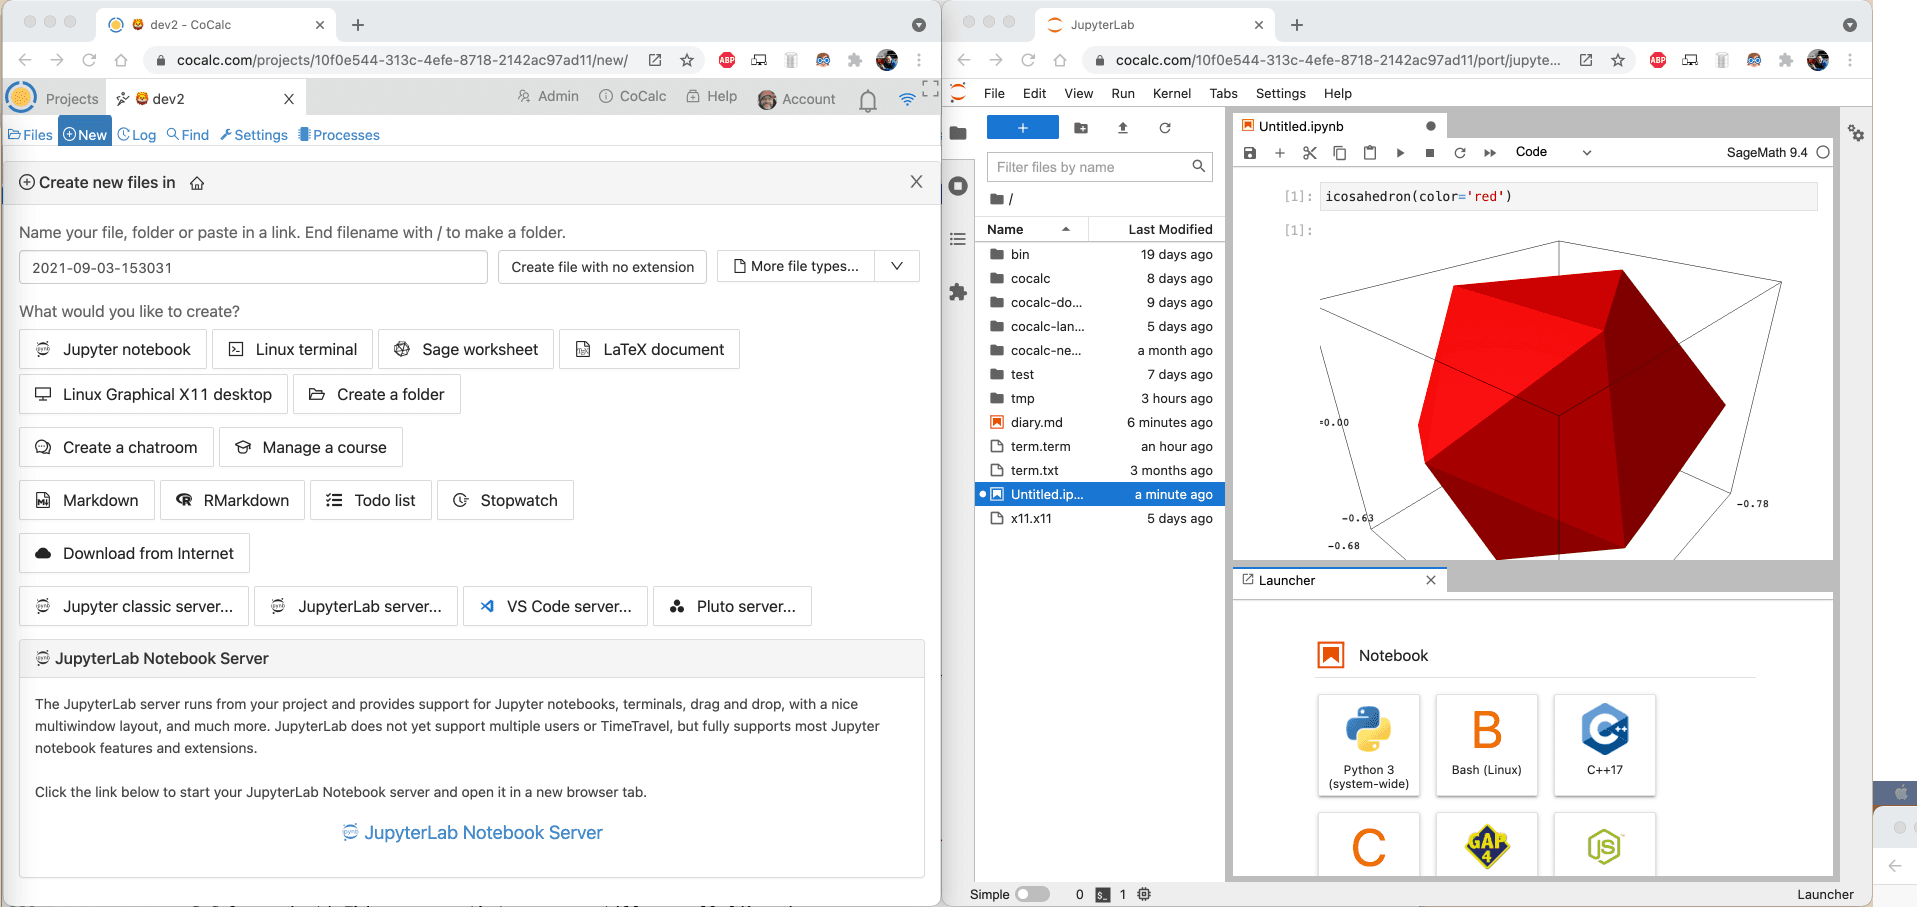Open the property inspector gears icon

(1856, 133)
